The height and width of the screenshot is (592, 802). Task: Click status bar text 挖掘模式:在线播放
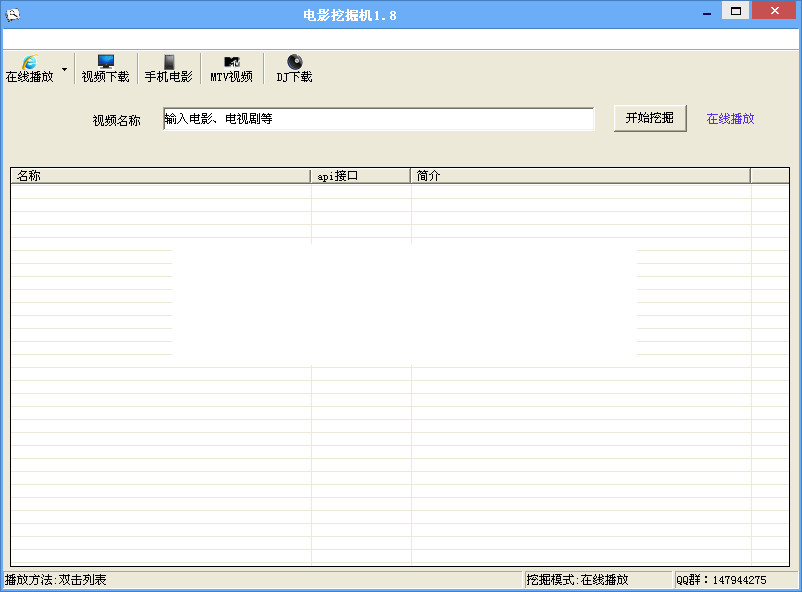coord(577,580)
